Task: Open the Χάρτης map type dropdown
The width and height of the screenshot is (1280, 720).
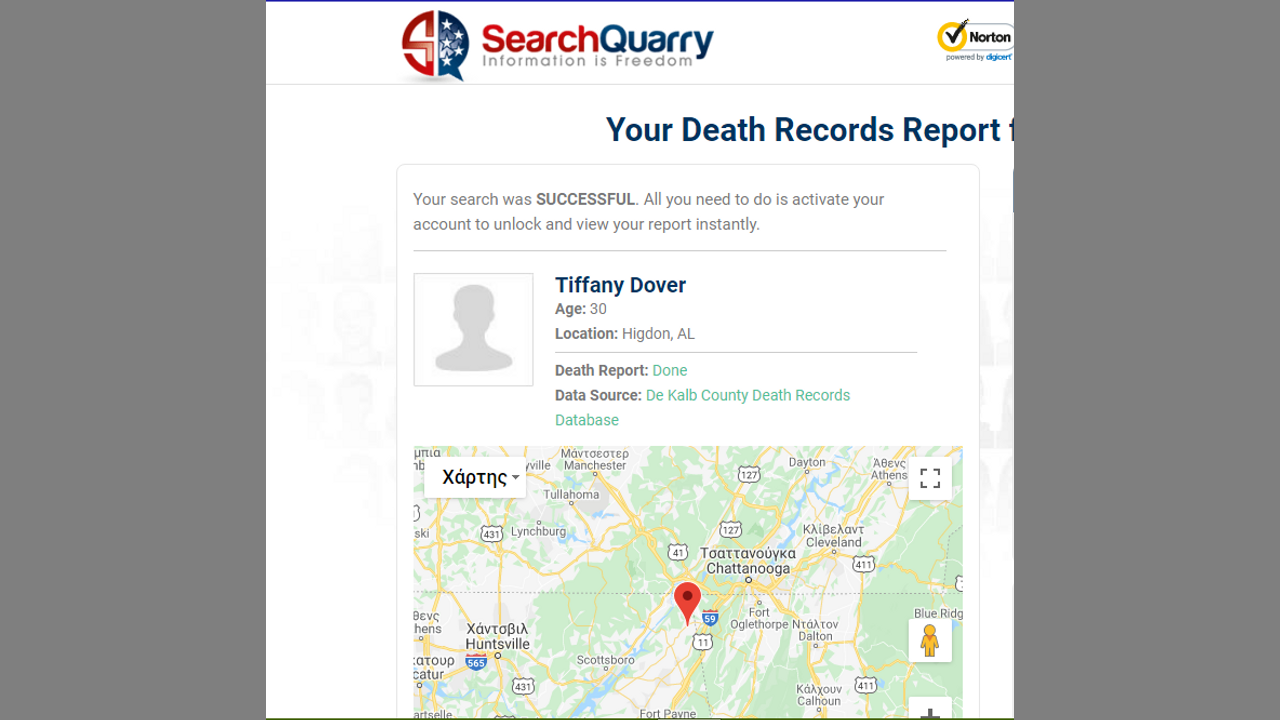Action: point(475,478)
